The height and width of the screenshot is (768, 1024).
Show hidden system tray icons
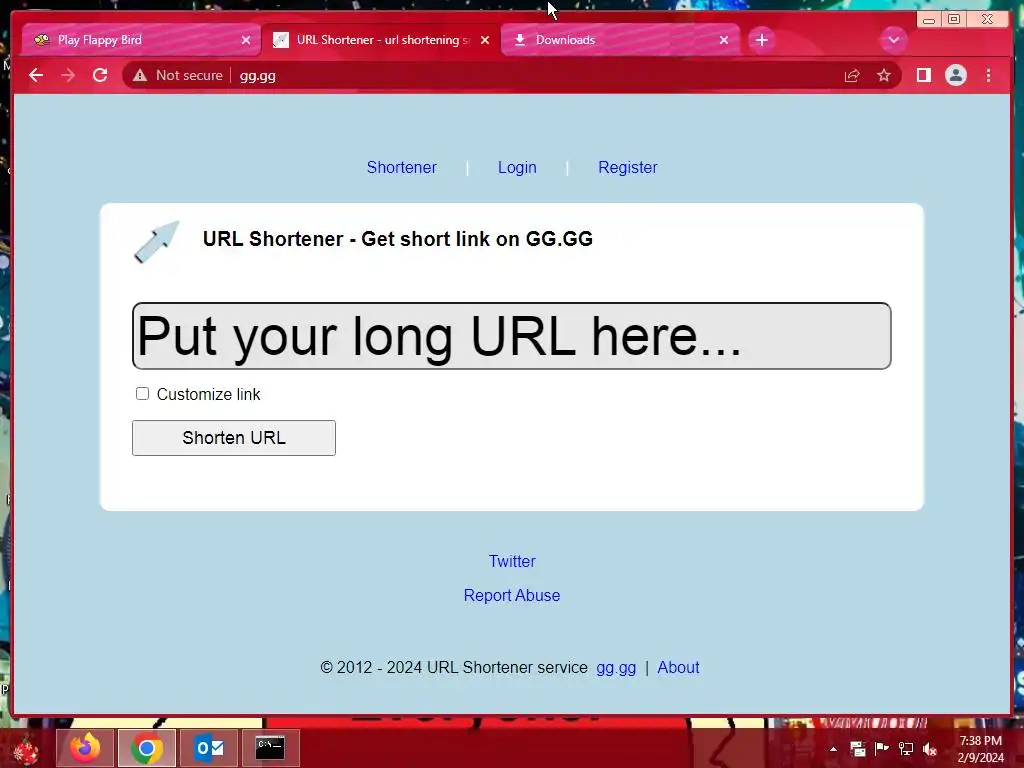tap(833, 749)
